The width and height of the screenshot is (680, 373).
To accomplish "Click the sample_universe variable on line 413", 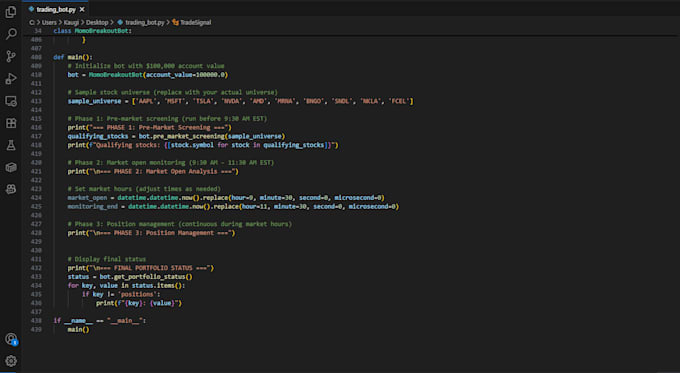I will pyautogui.click(x=94, y=101).
